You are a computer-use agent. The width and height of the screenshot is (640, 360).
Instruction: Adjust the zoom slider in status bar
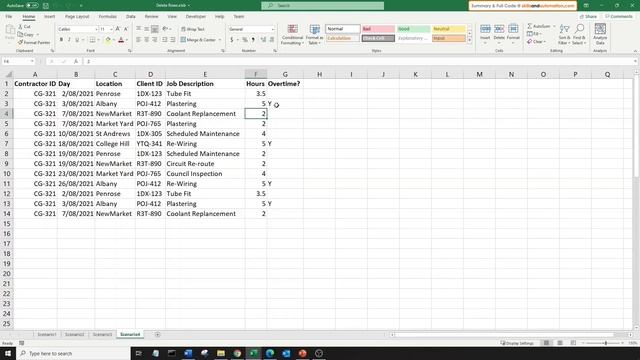click(x=605, y=343)
